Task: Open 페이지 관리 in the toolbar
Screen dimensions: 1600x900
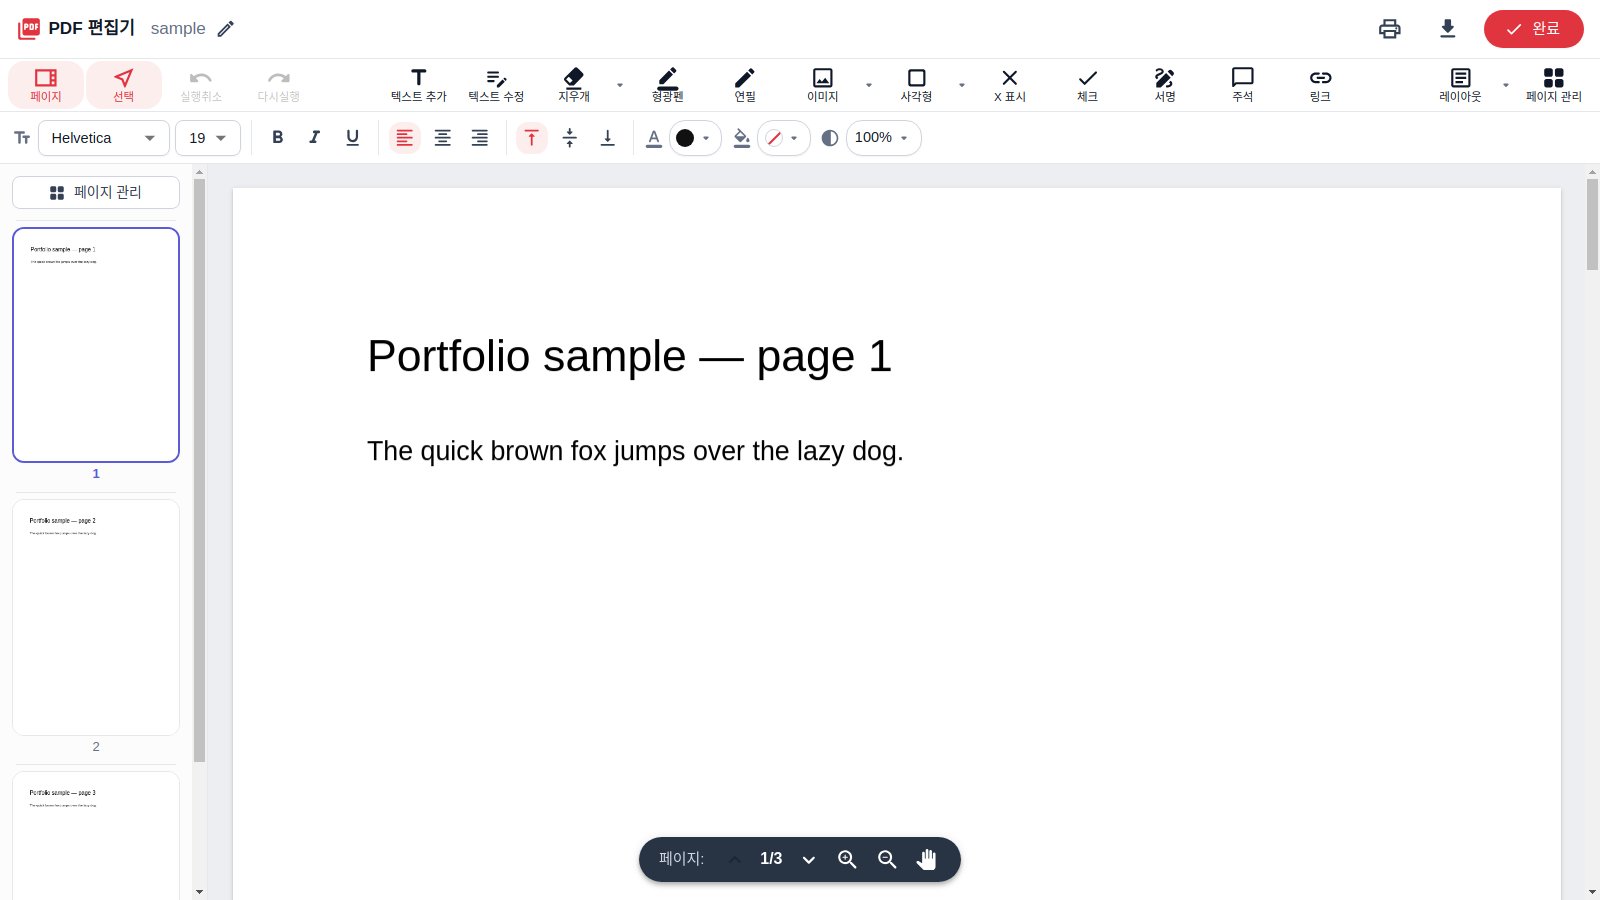Action: 1554,85
